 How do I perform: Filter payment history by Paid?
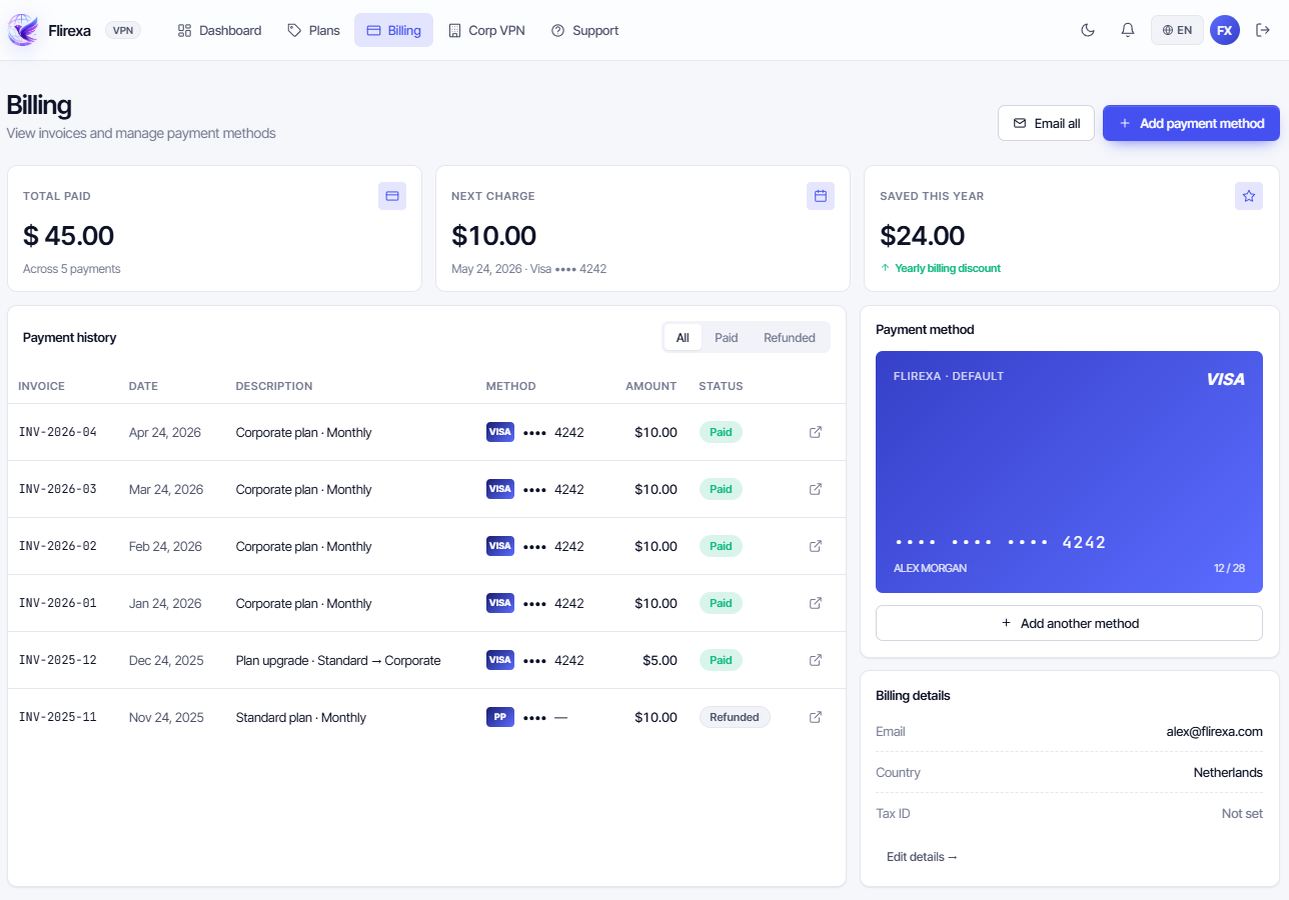point(726,338)
